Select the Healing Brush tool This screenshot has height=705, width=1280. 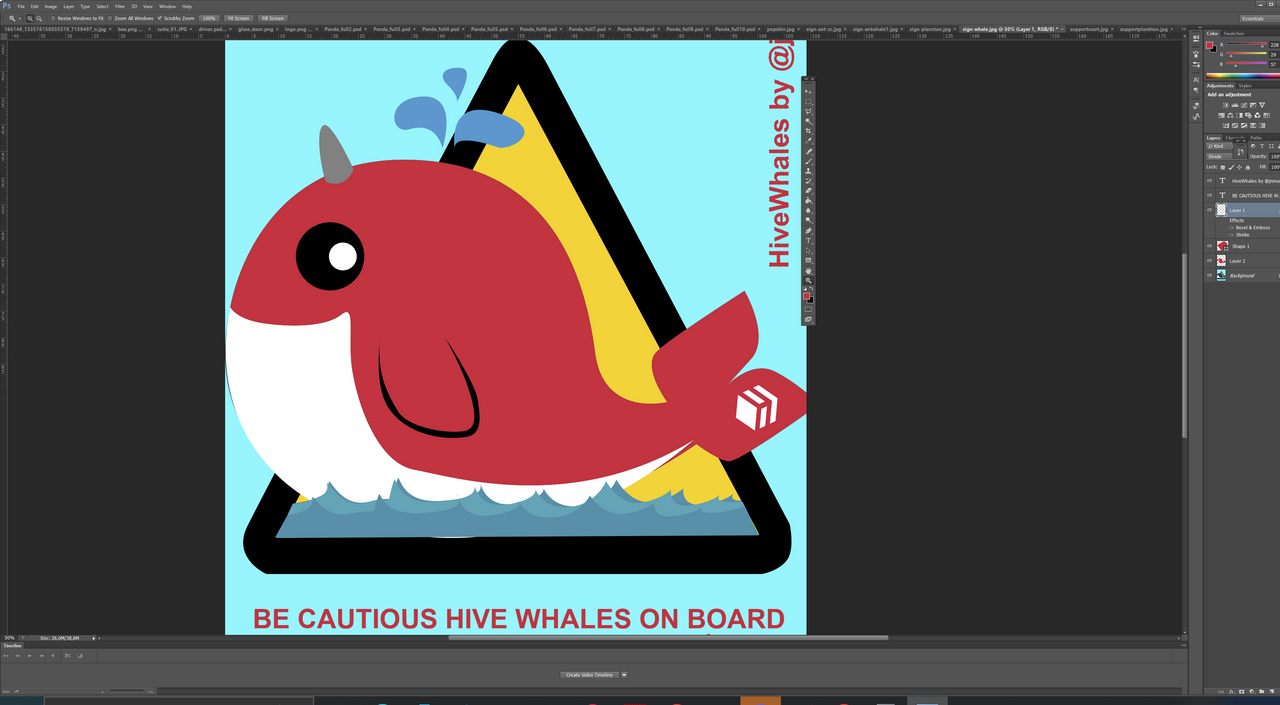point(809,152)
